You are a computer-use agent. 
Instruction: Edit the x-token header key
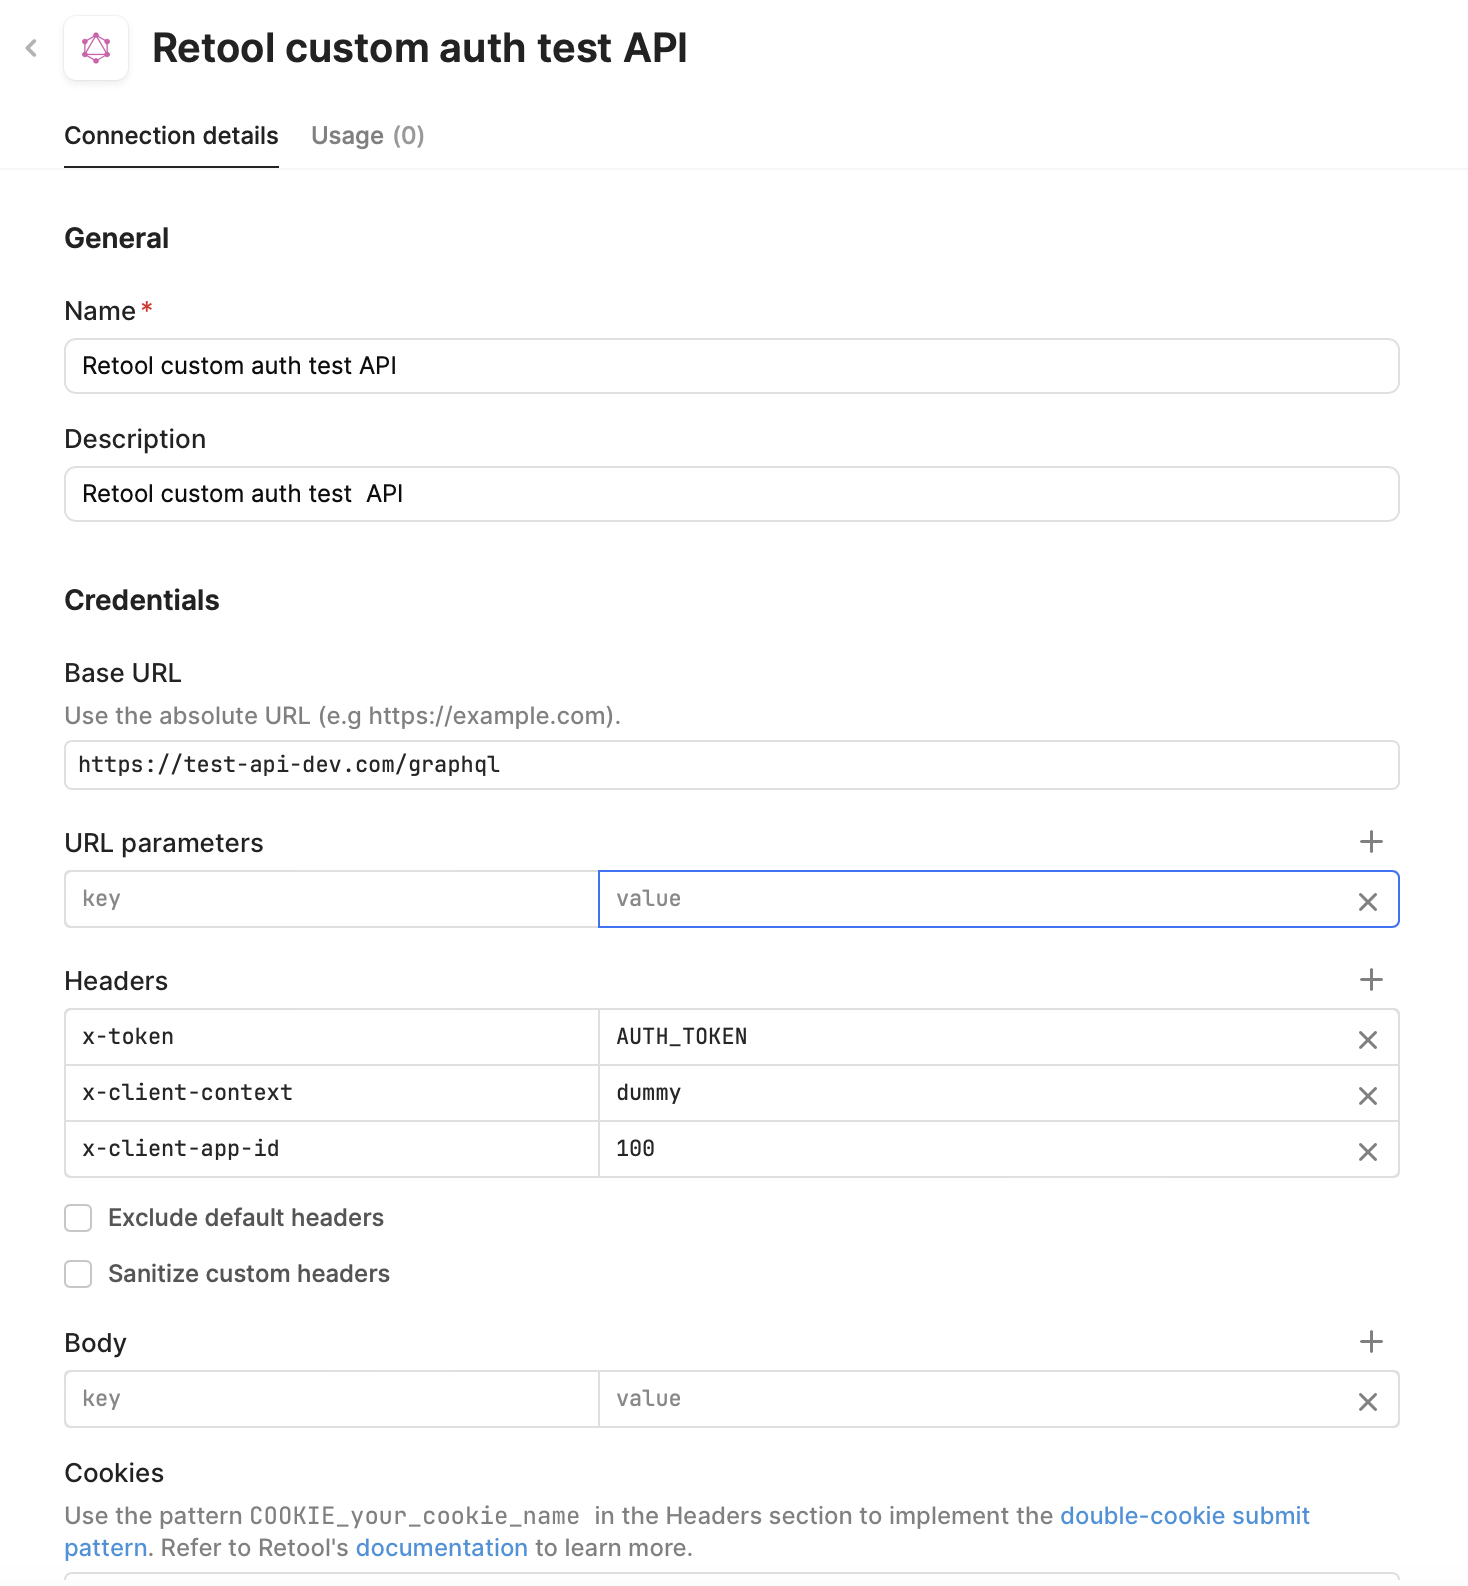click(332, 1037)
